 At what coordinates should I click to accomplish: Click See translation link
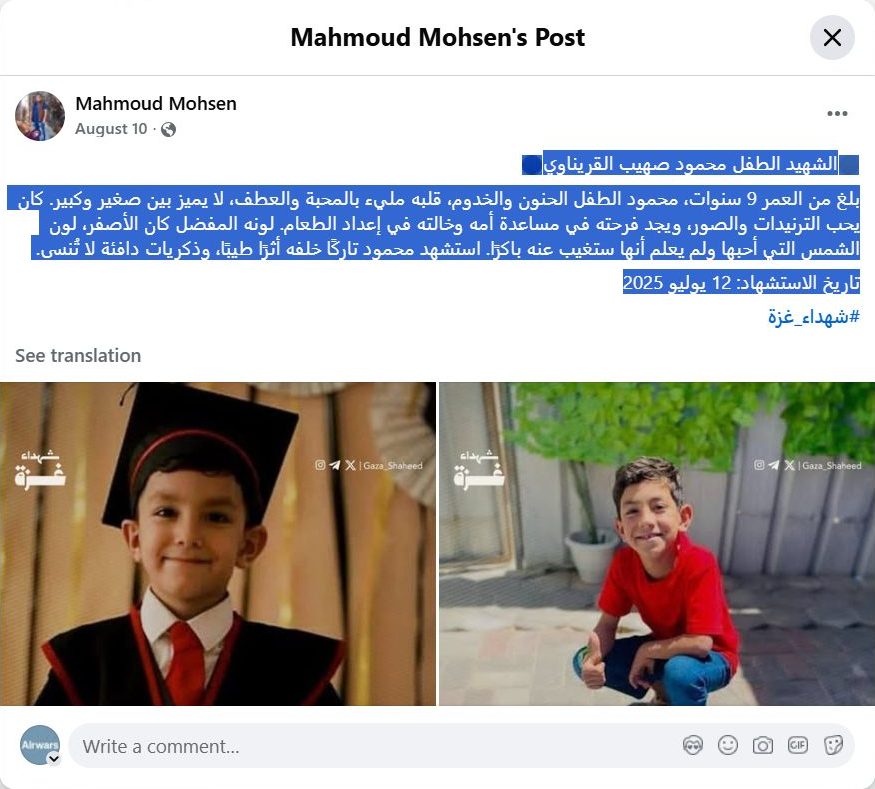pyautogui.click(x=78, y=355)
